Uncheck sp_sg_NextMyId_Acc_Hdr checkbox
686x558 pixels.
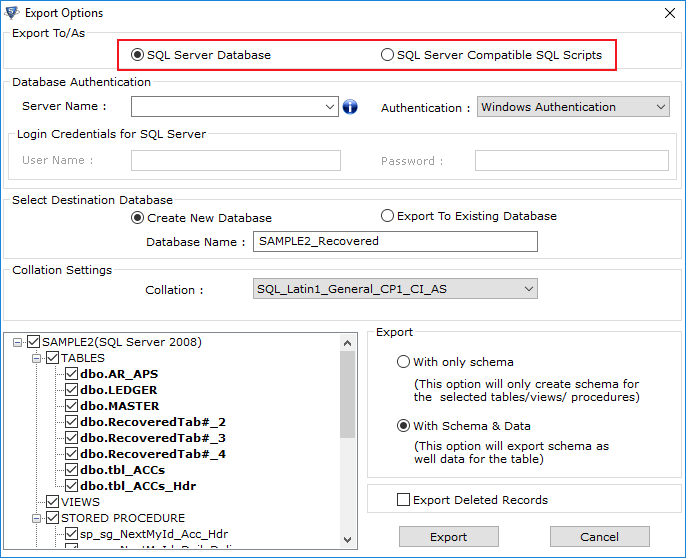71,534
